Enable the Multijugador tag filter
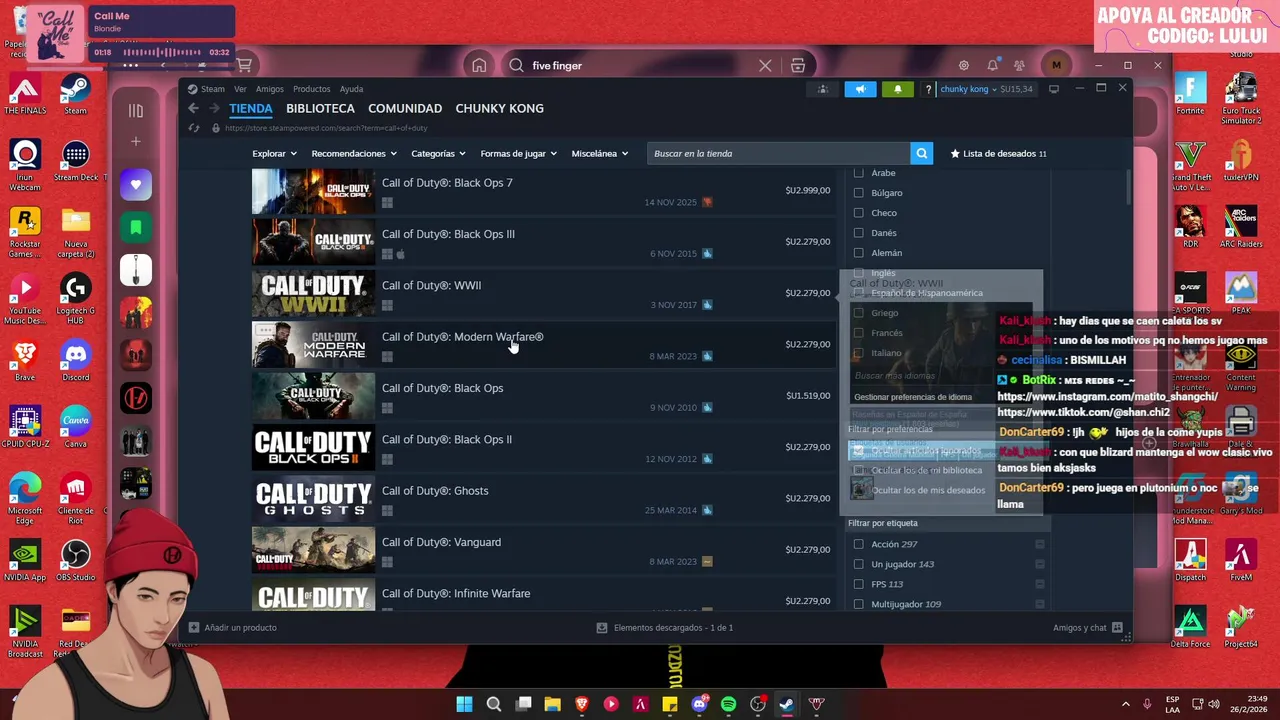The image size is (1280, 720). pos(858,604)
